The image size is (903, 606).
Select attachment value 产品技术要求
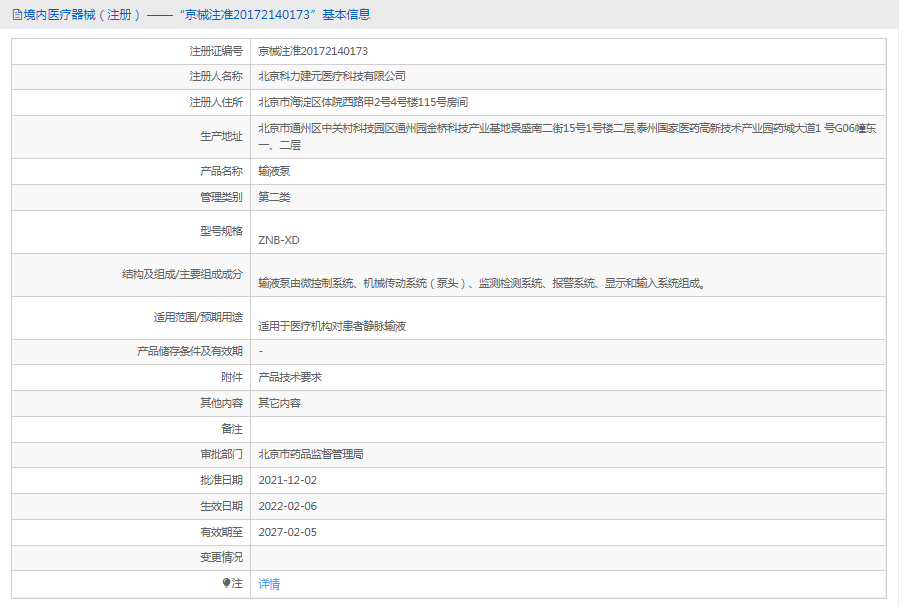click(290, 377)
